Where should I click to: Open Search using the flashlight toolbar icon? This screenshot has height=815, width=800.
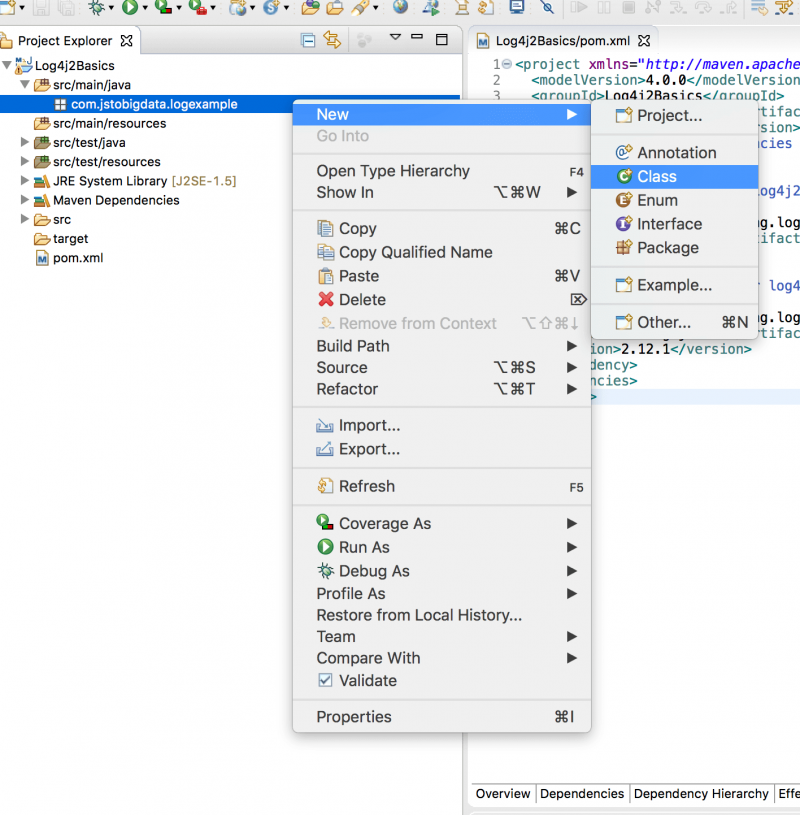[550, 9]
